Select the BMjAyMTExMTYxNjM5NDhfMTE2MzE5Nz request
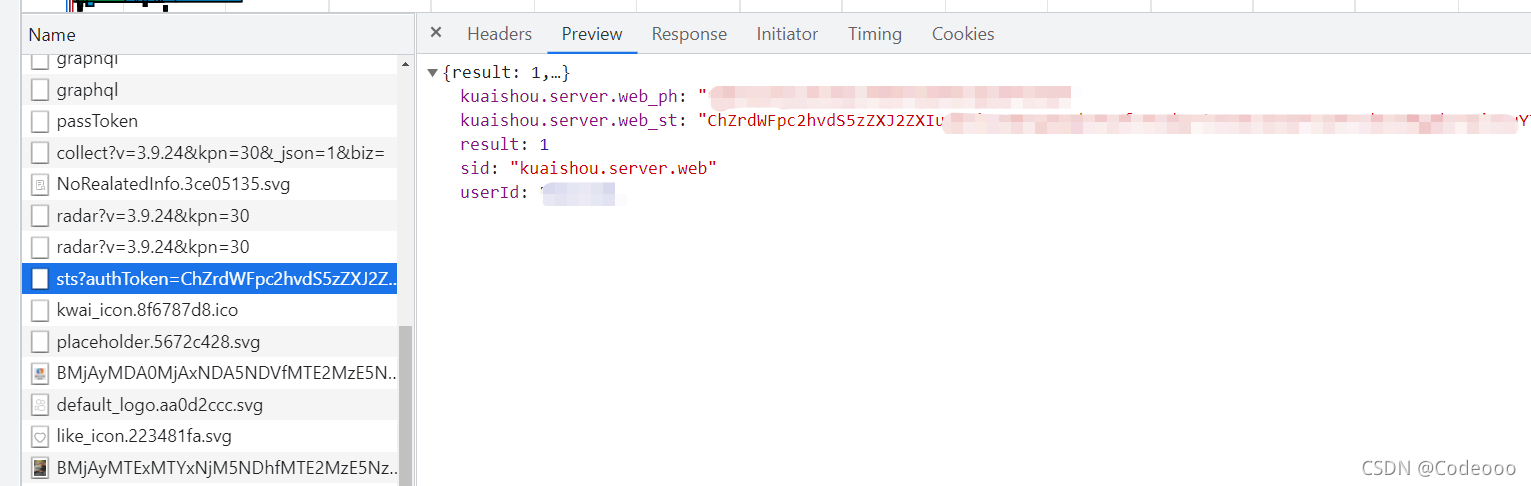The height and width of the screenshot is (486, 1531). [210, 467]
